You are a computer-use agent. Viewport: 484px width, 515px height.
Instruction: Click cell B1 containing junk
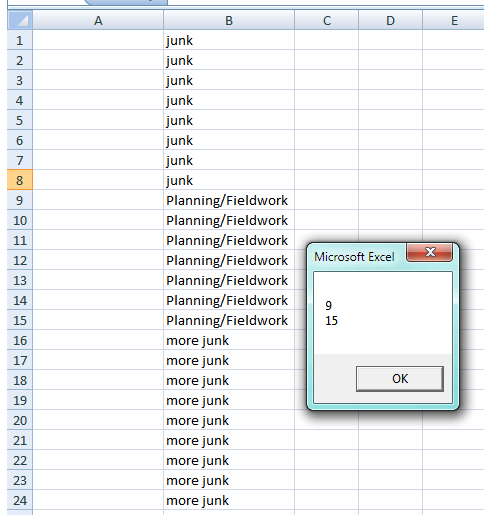click(229, 40)
